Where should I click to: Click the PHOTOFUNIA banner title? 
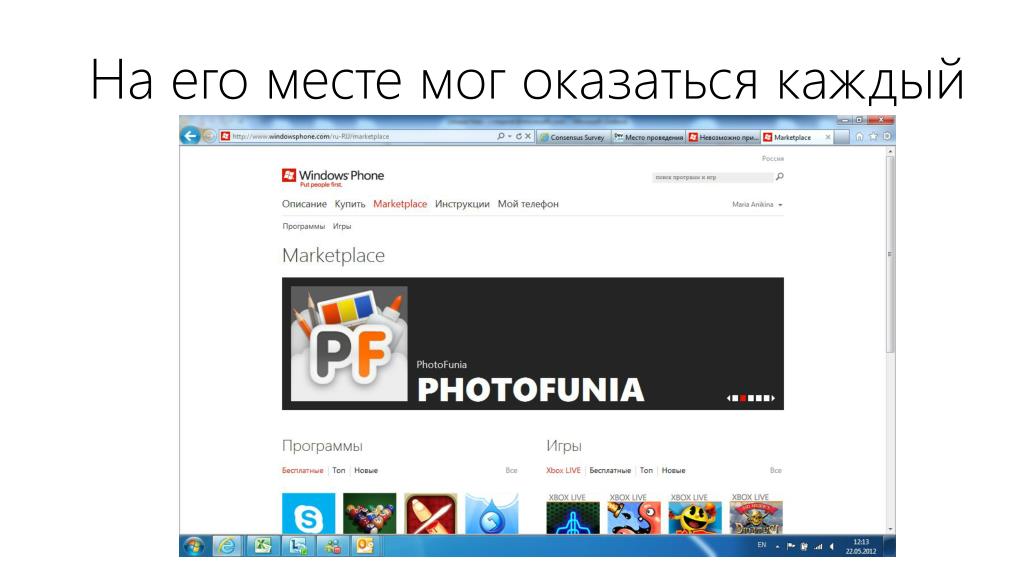click(530, 389)
